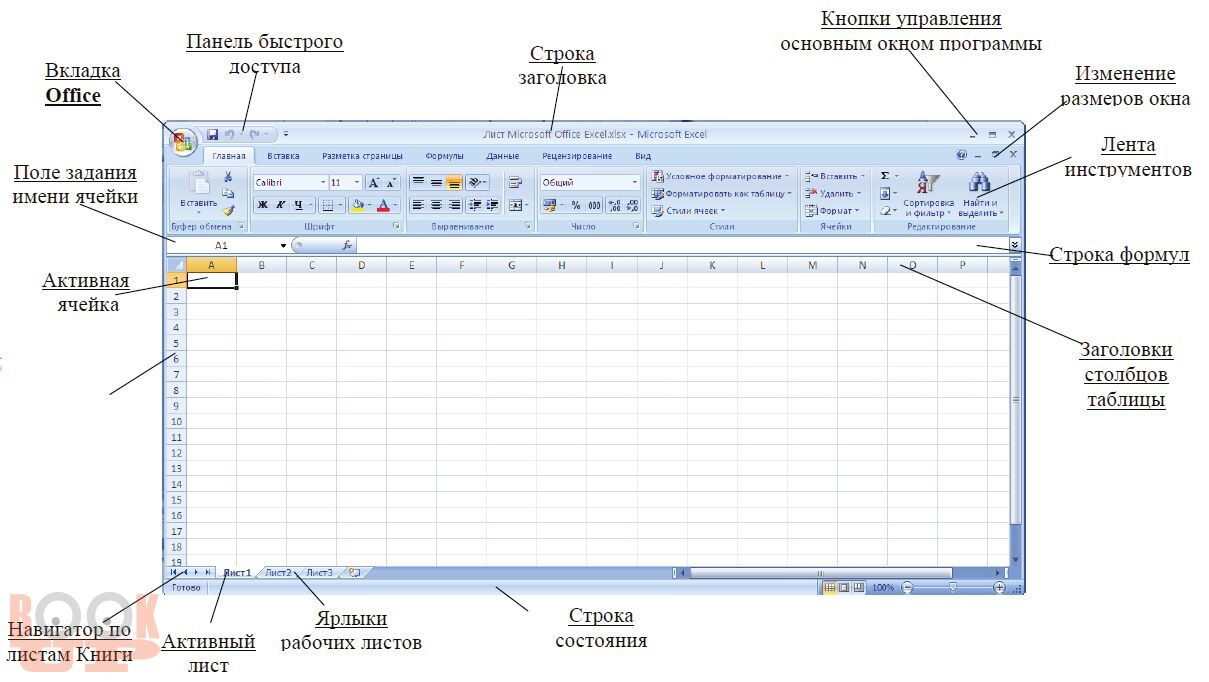1209x682 pixels.
Task: Expand the formula bar with double chevron
Action: 1015,244
